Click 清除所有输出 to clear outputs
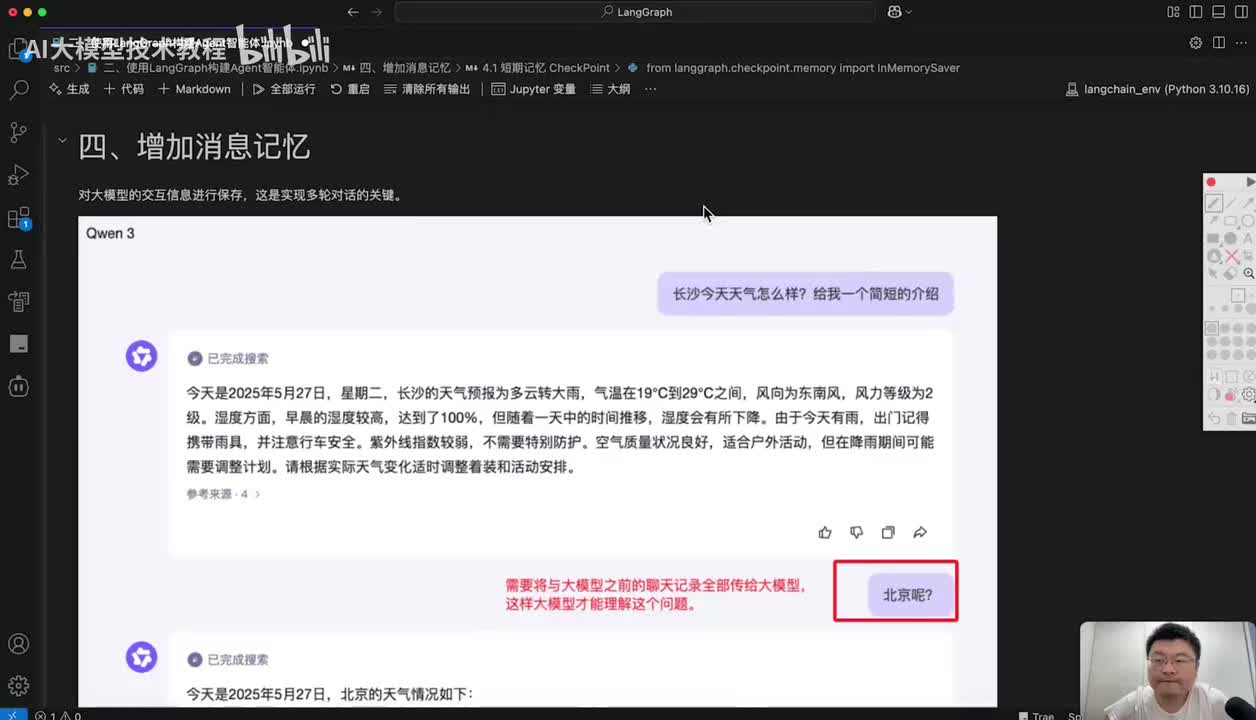Screen dimensions: 1256x720 (427, 89)
